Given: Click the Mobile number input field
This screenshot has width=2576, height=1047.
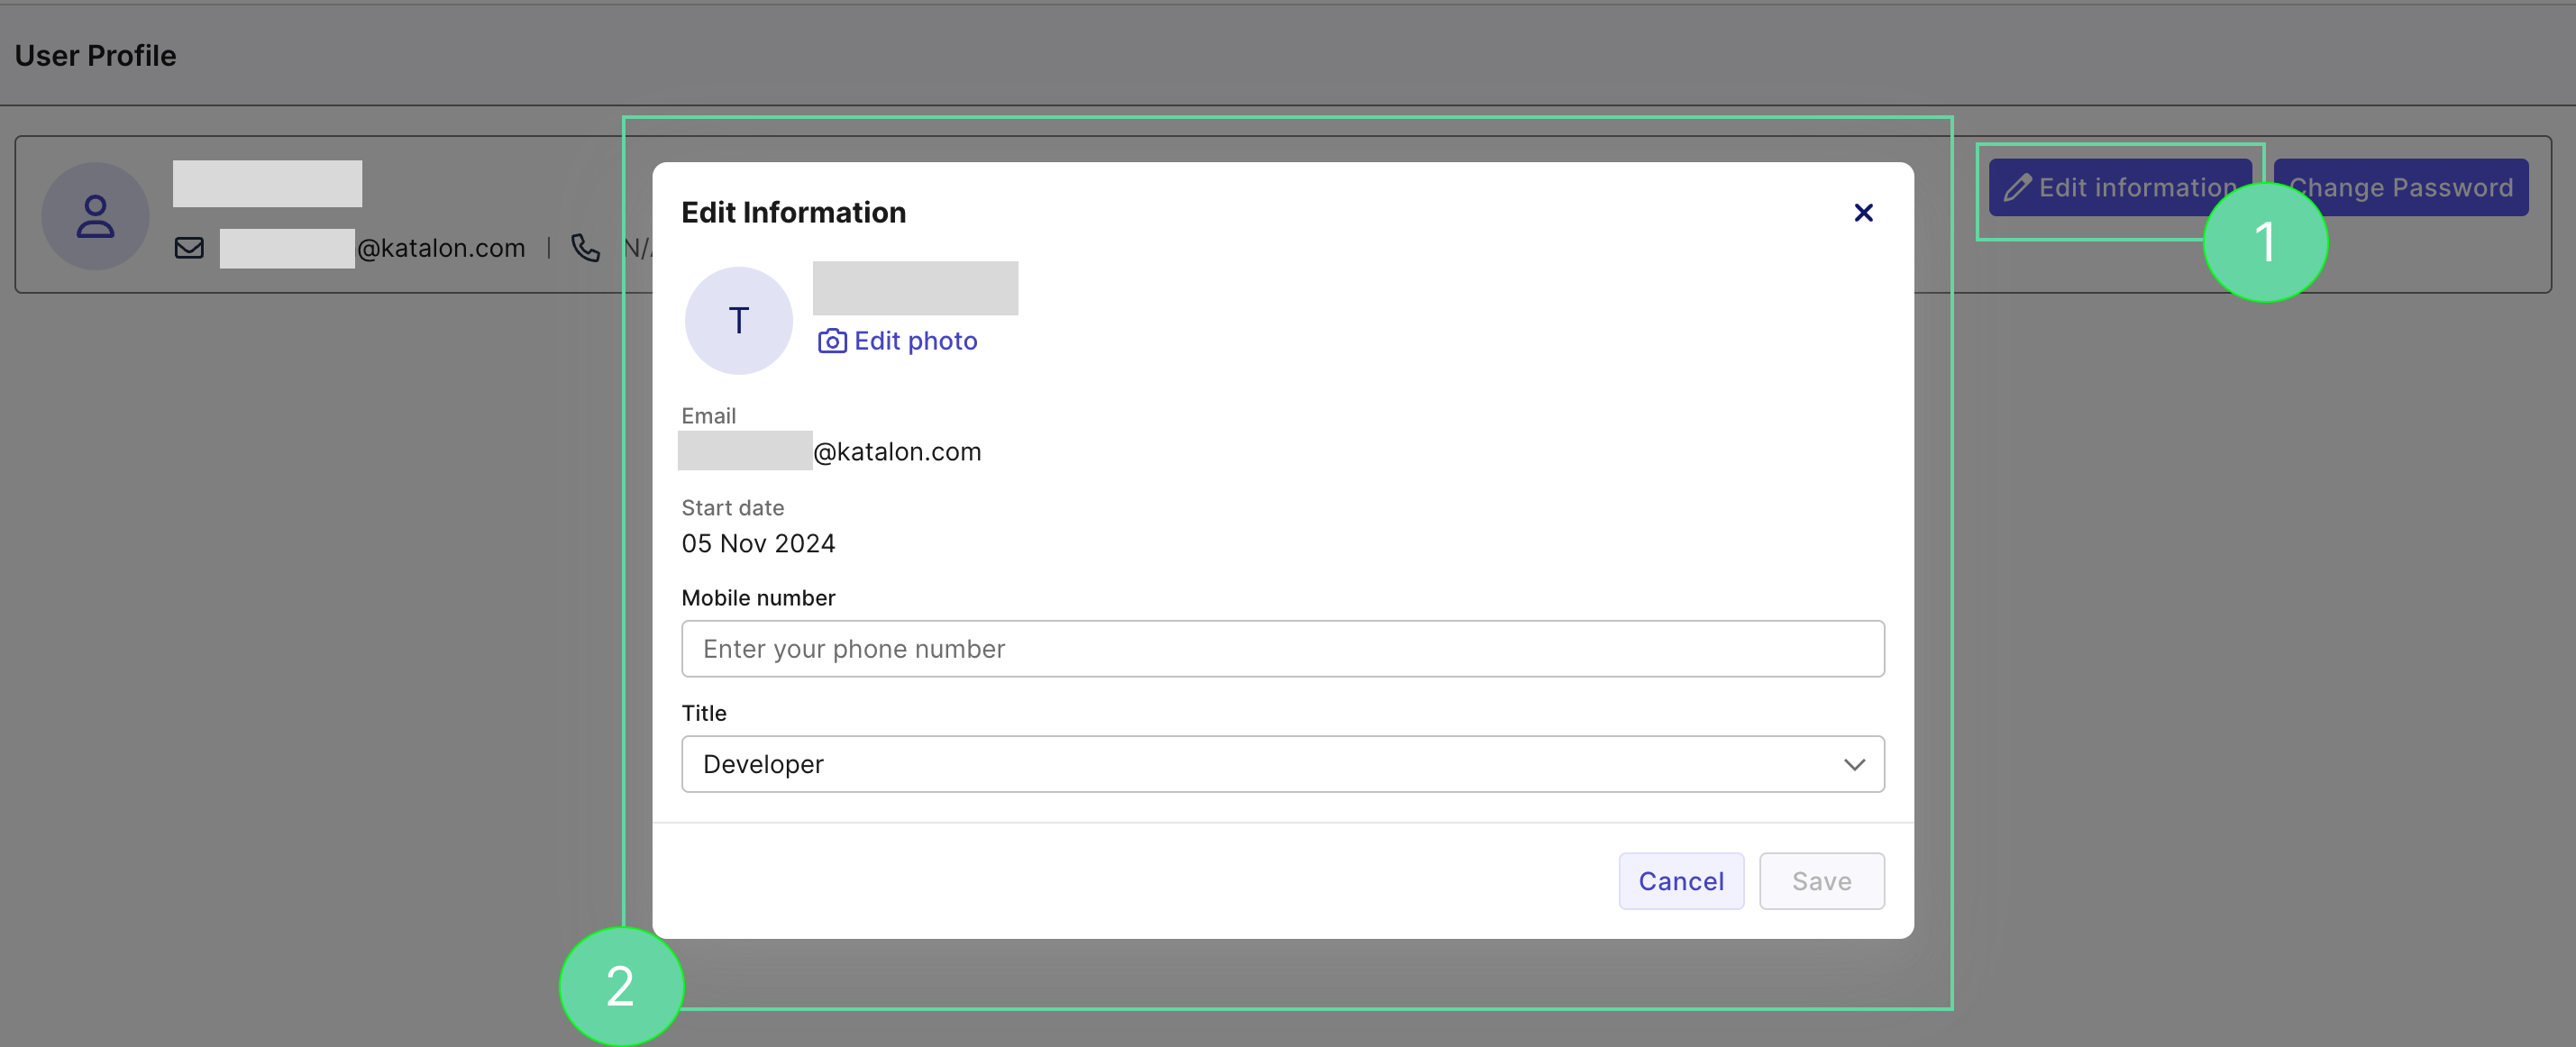Looking at the screenshot, I should [1282, 647].
